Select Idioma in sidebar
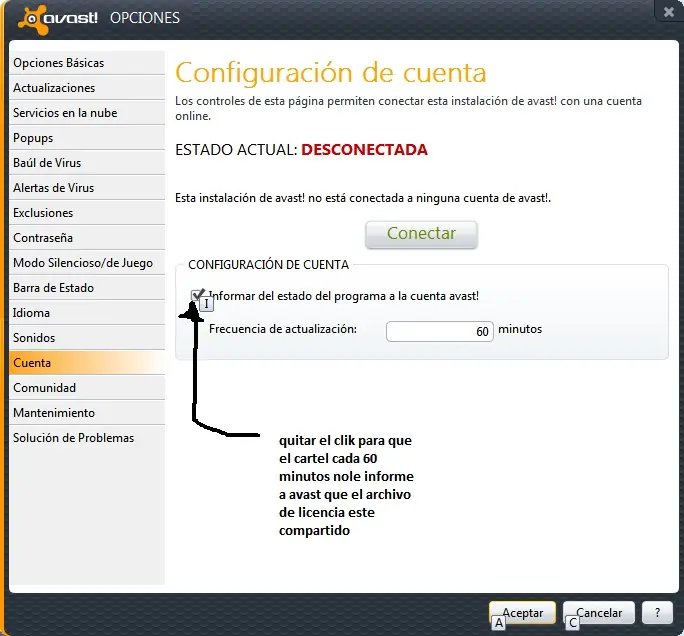The width and height of the screenshot is (684, 636). point(87,313)
